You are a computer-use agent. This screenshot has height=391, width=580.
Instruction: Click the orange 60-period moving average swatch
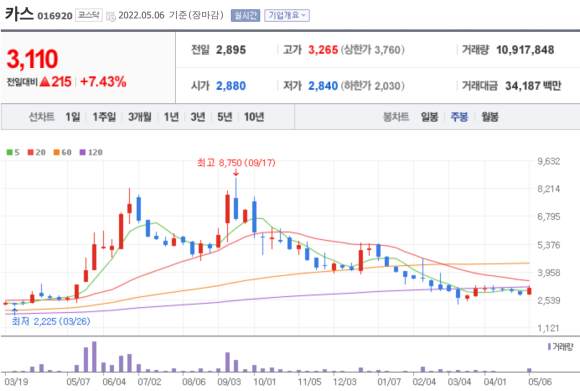pyautogui.click(x=57, y=152)
